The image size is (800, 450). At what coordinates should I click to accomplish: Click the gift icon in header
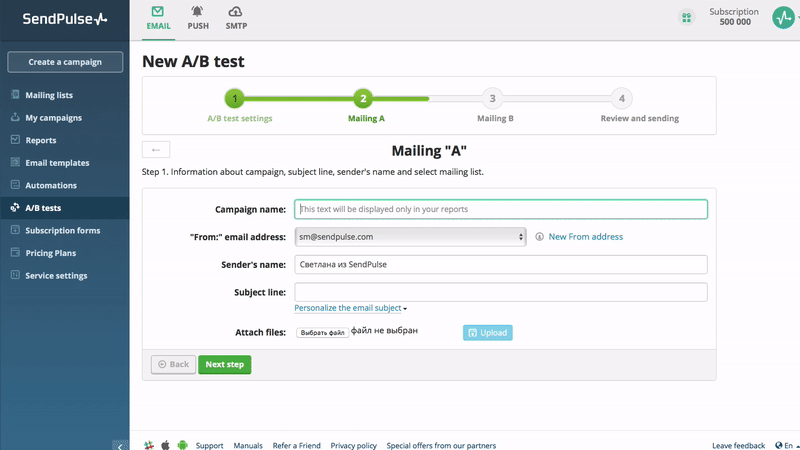tap(686, 18)
